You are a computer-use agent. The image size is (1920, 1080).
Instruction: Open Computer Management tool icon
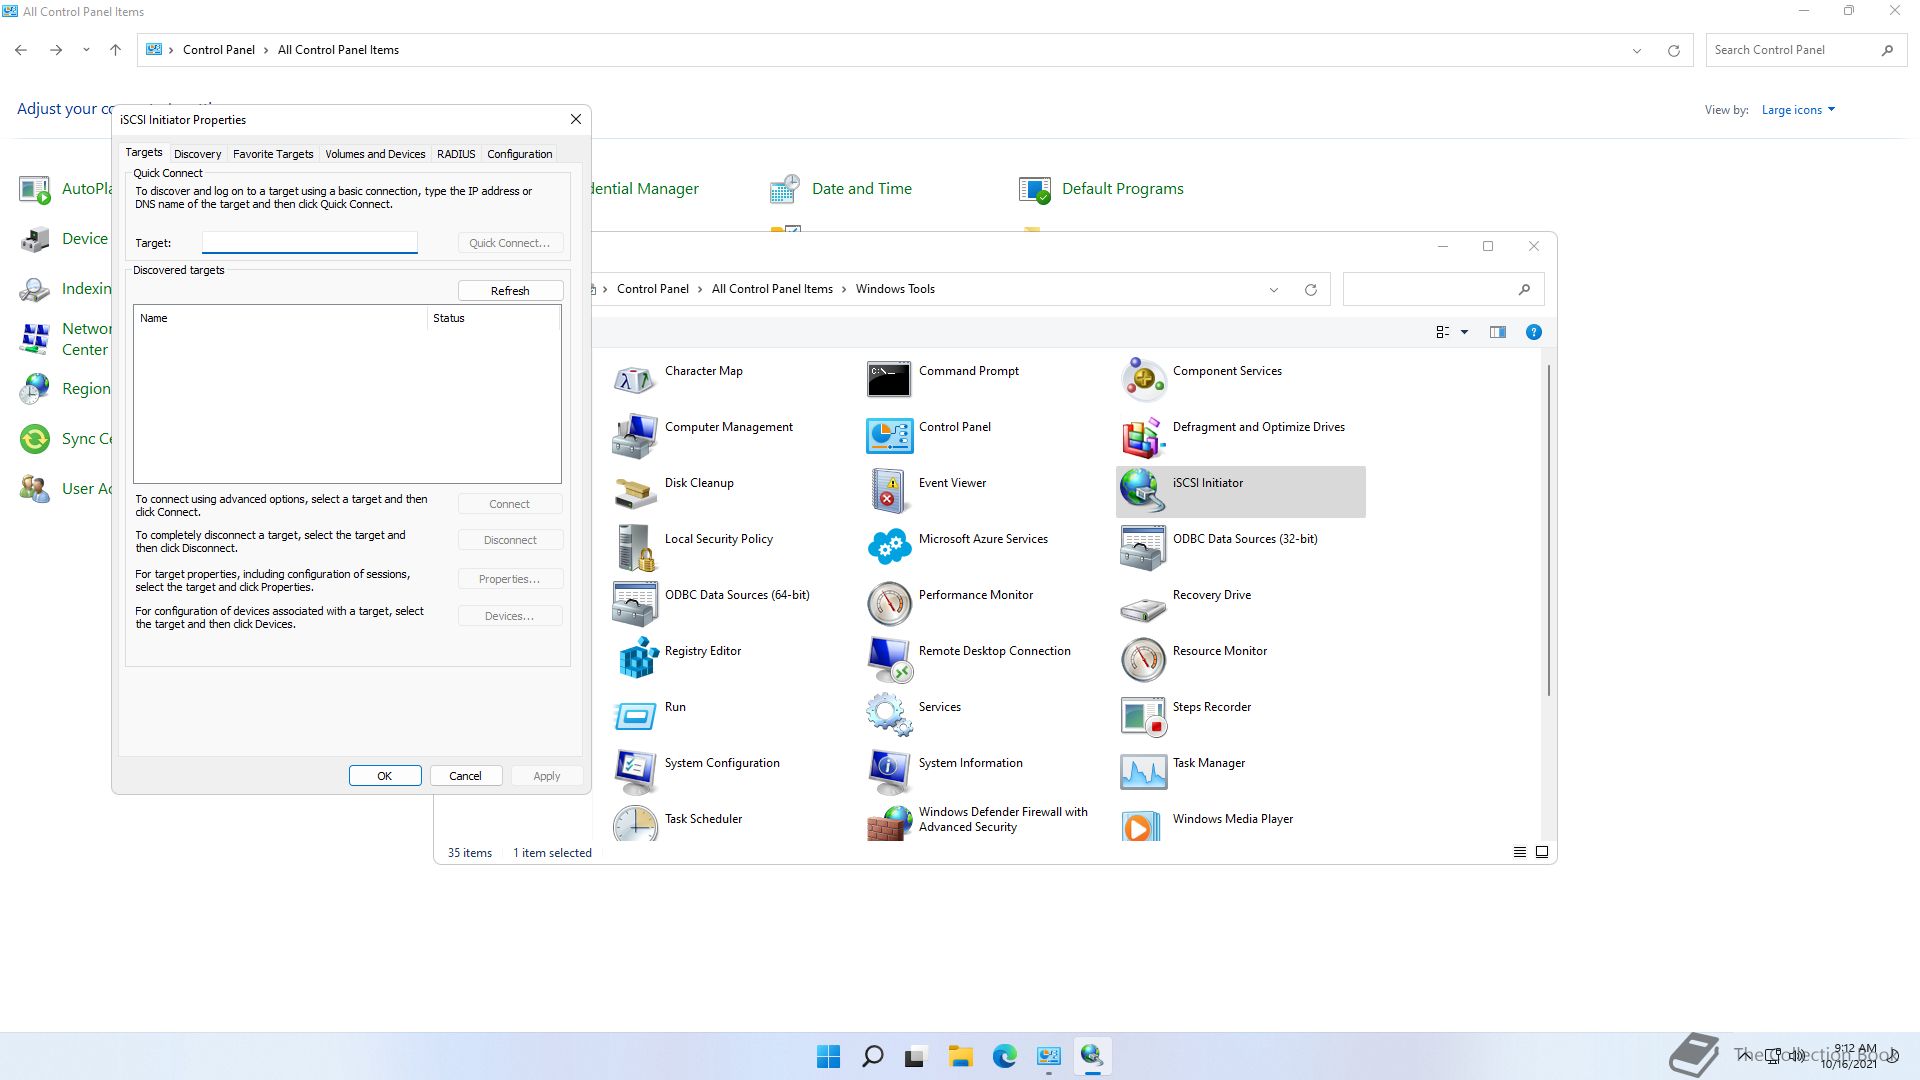coord(635,436)
